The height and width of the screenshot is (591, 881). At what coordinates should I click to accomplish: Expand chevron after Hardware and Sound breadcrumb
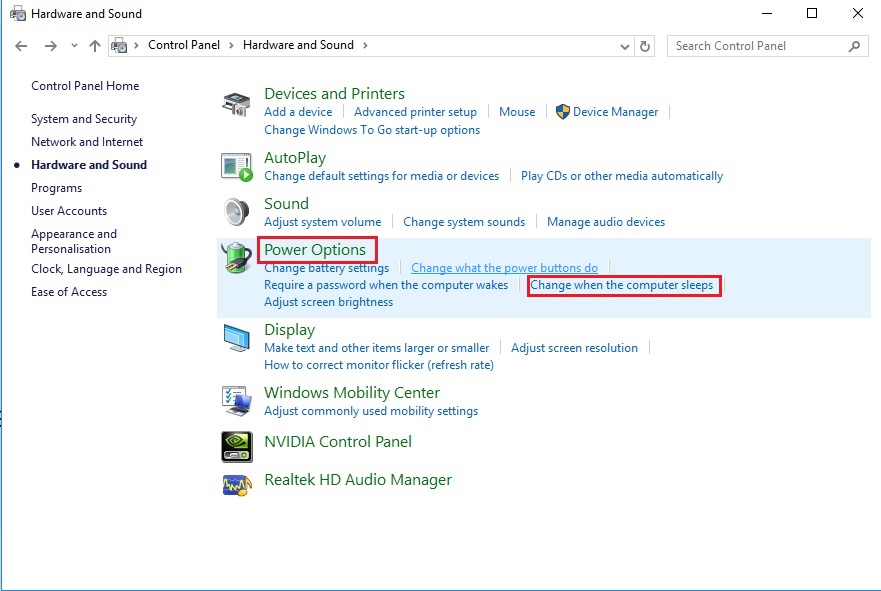coord(365,46)
